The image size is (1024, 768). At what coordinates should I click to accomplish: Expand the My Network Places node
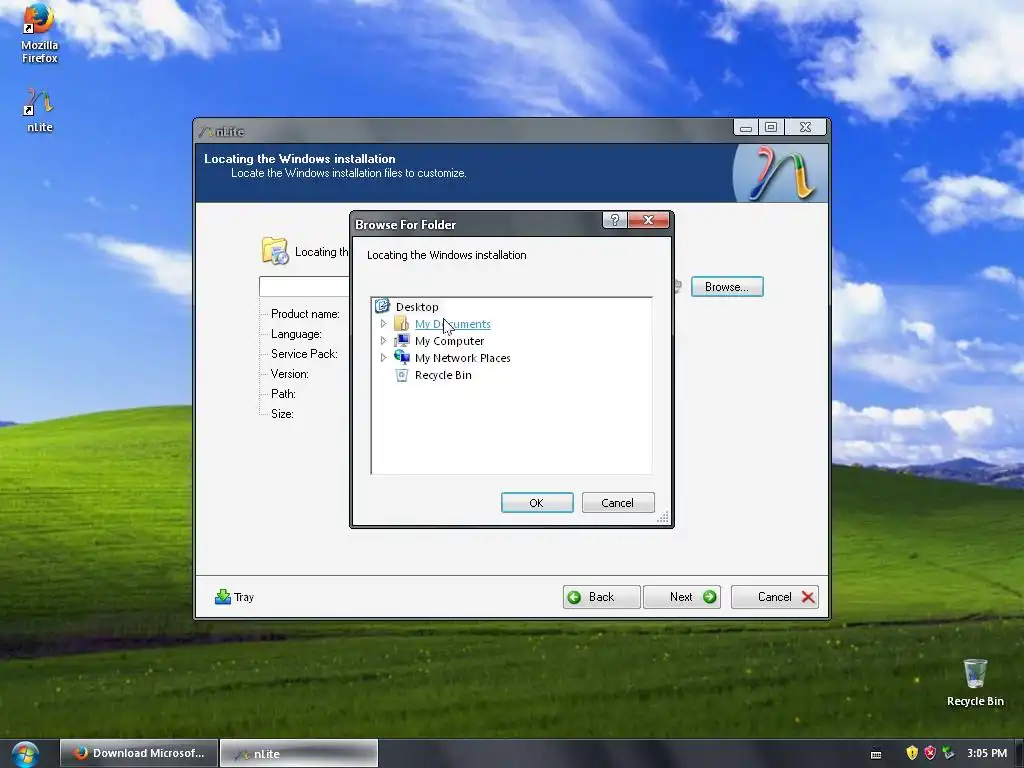383,357
